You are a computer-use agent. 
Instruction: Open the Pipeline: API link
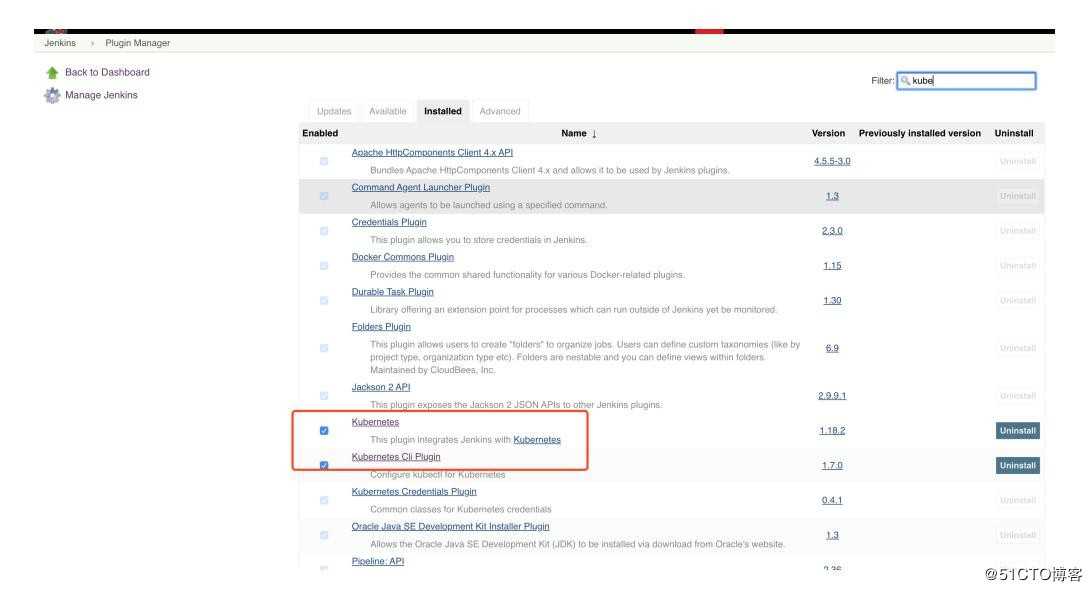click(377, 561)
